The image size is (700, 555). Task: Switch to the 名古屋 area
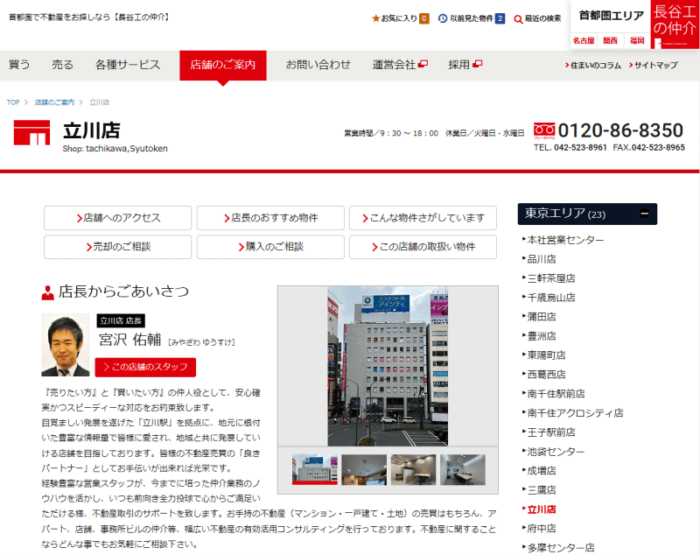[x=583, y=41]
